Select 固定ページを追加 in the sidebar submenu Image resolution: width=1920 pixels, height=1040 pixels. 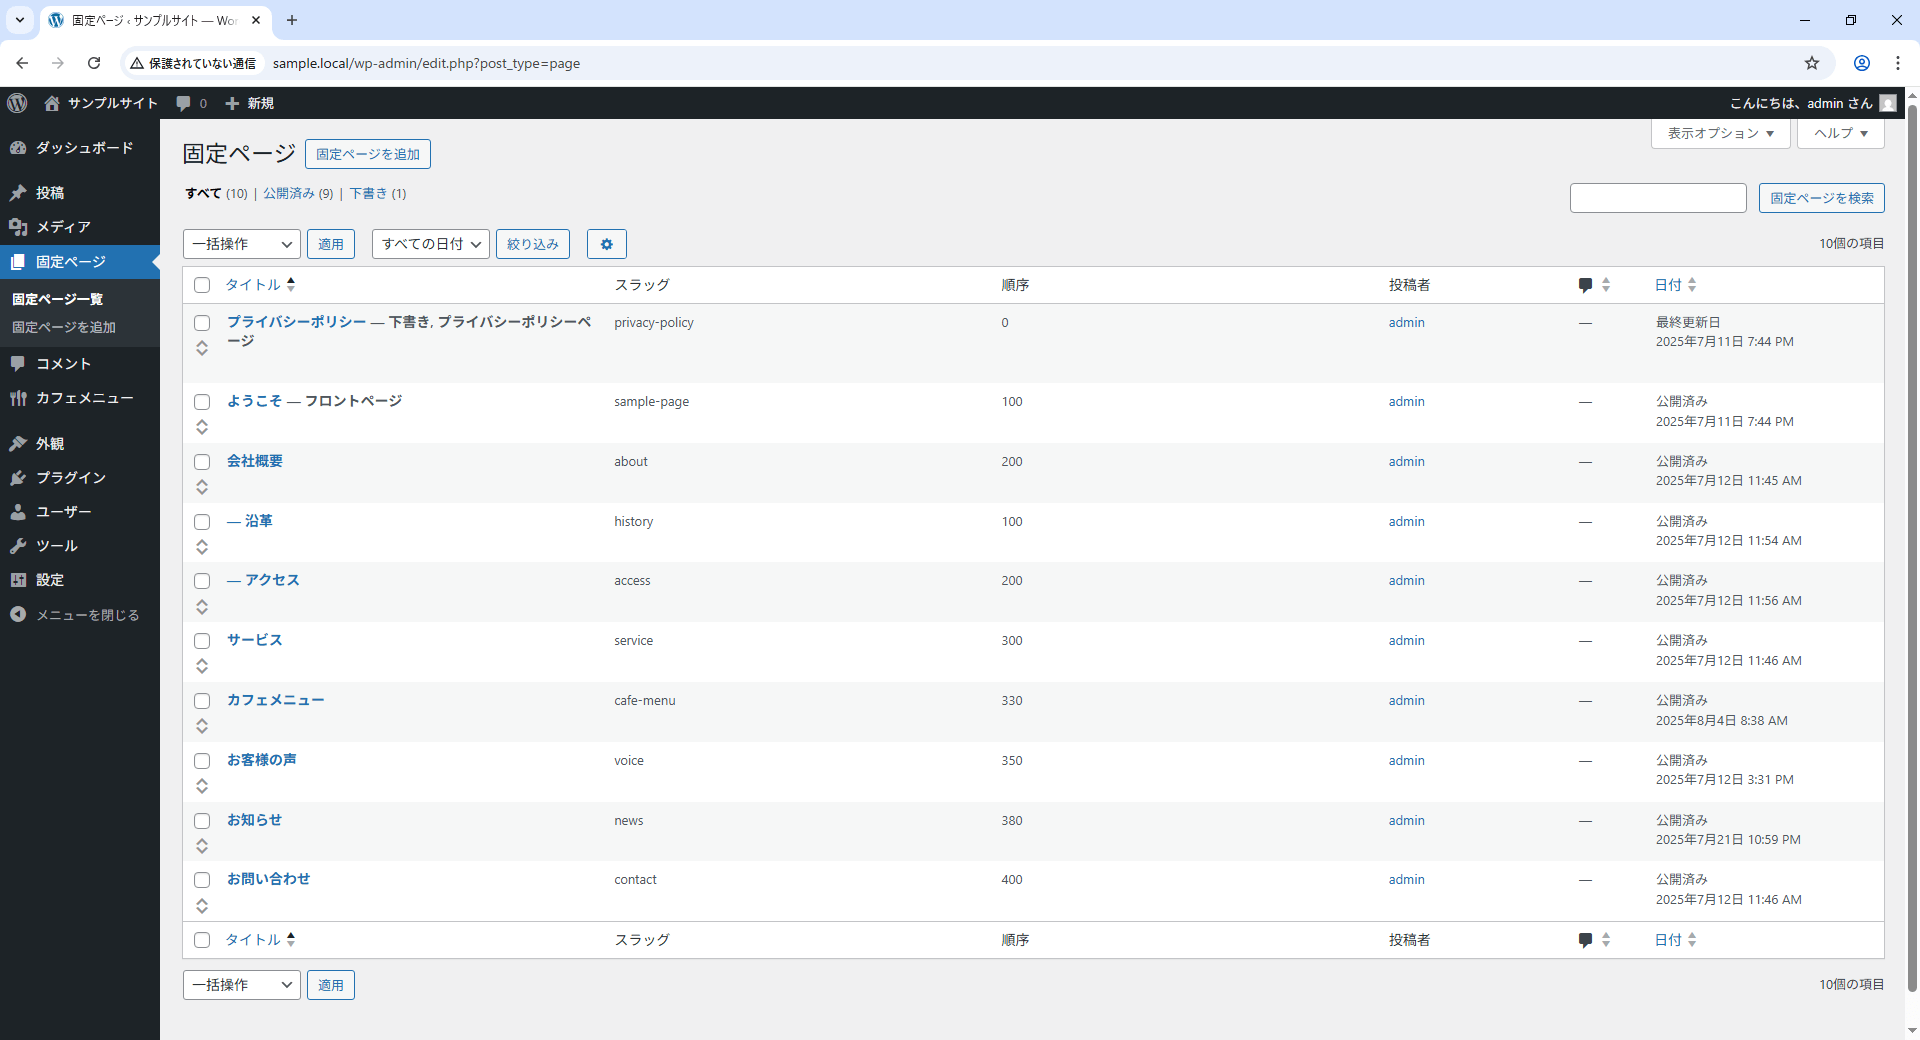click(x=64, y=327)
